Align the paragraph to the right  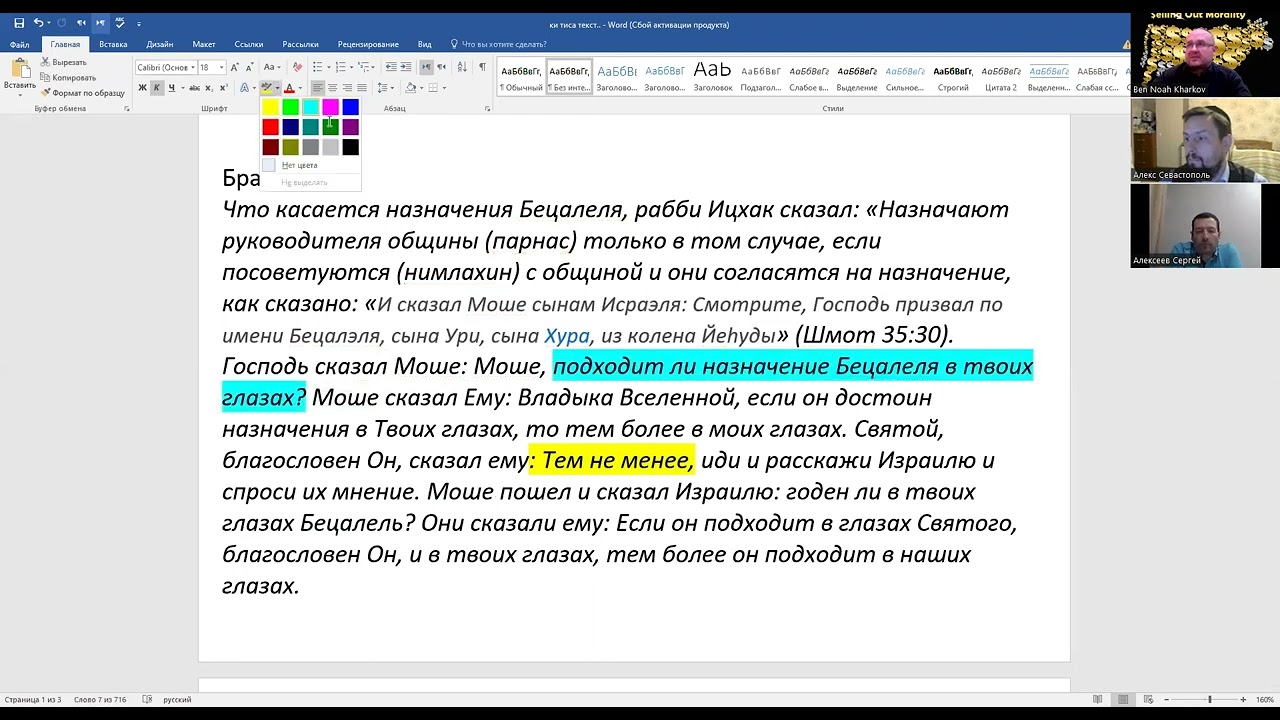tap(347, 88)
